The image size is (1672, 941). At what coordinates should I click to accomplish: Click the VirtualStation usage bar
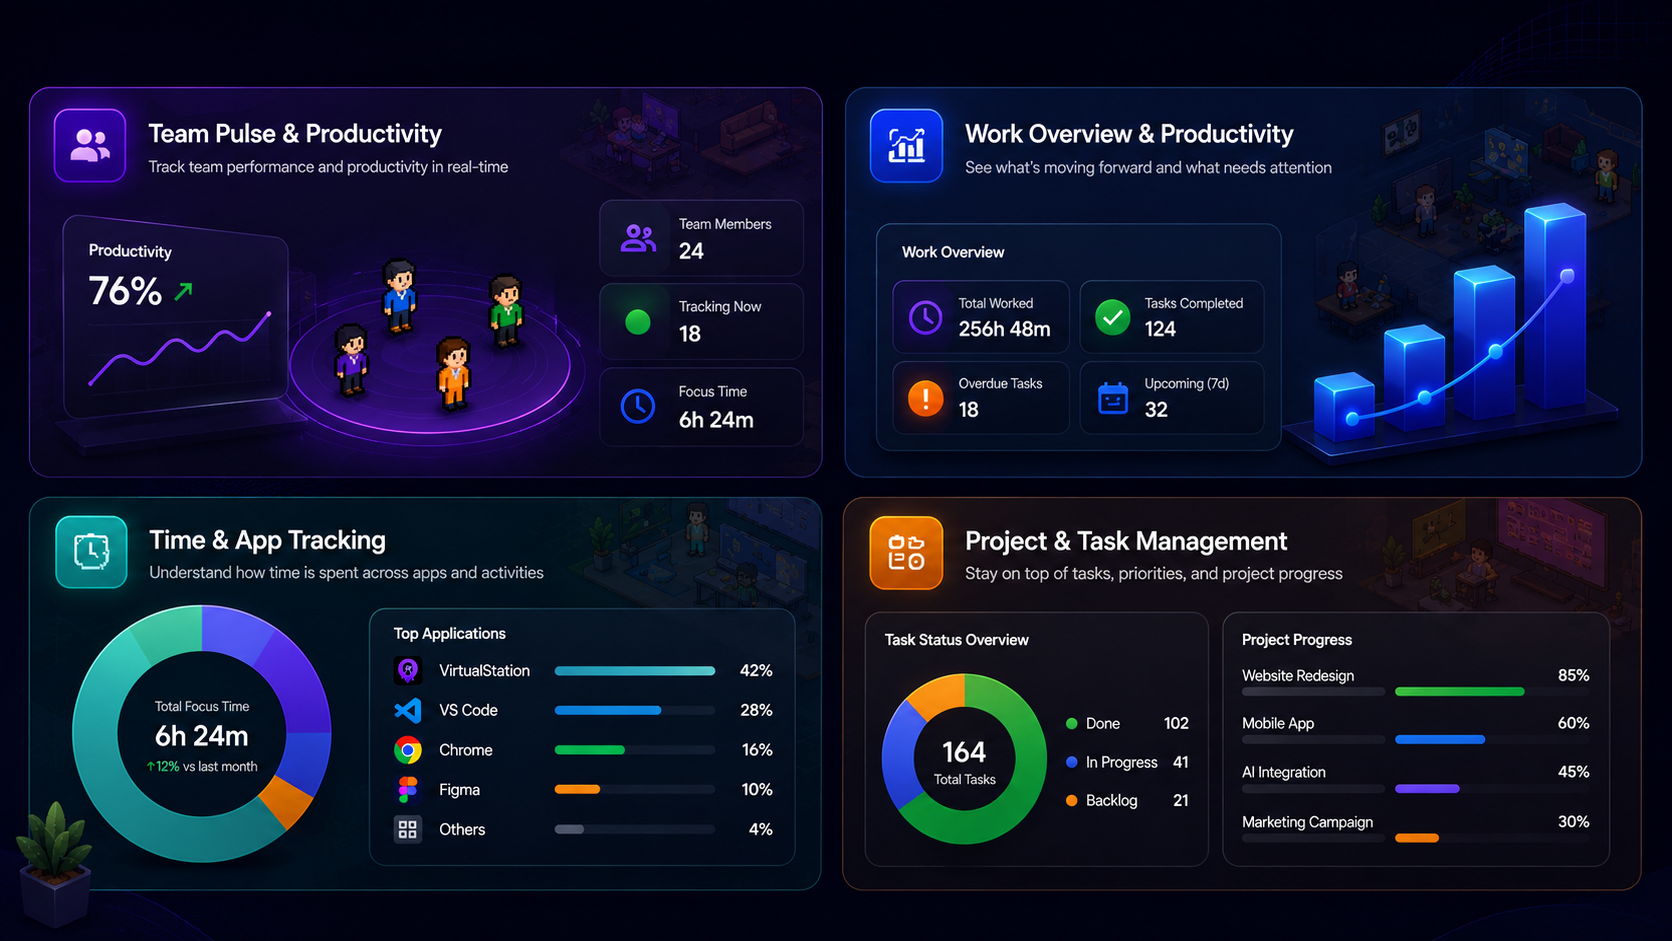pyautogui.click(x=635, y=671)
